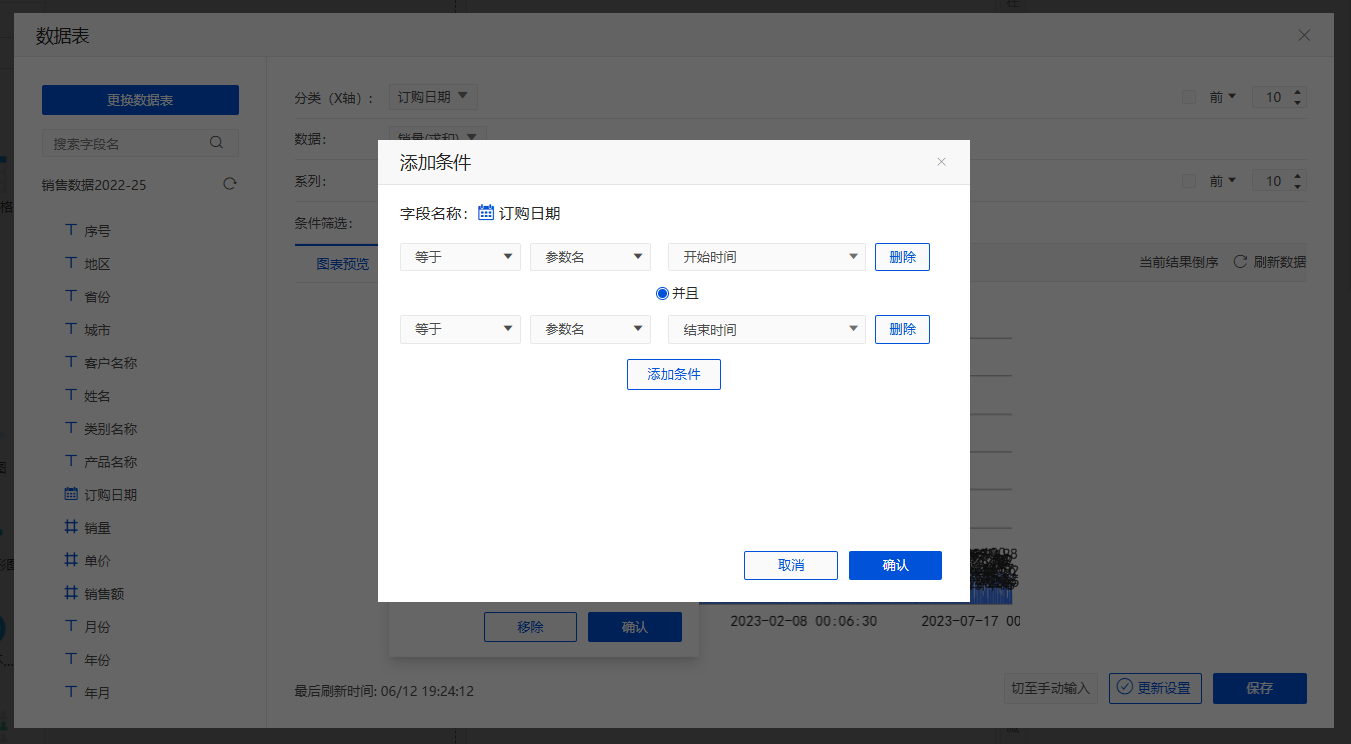Select 产品名称 in the field list
The height and width of the screenshot is (744, 1351).
110,461
